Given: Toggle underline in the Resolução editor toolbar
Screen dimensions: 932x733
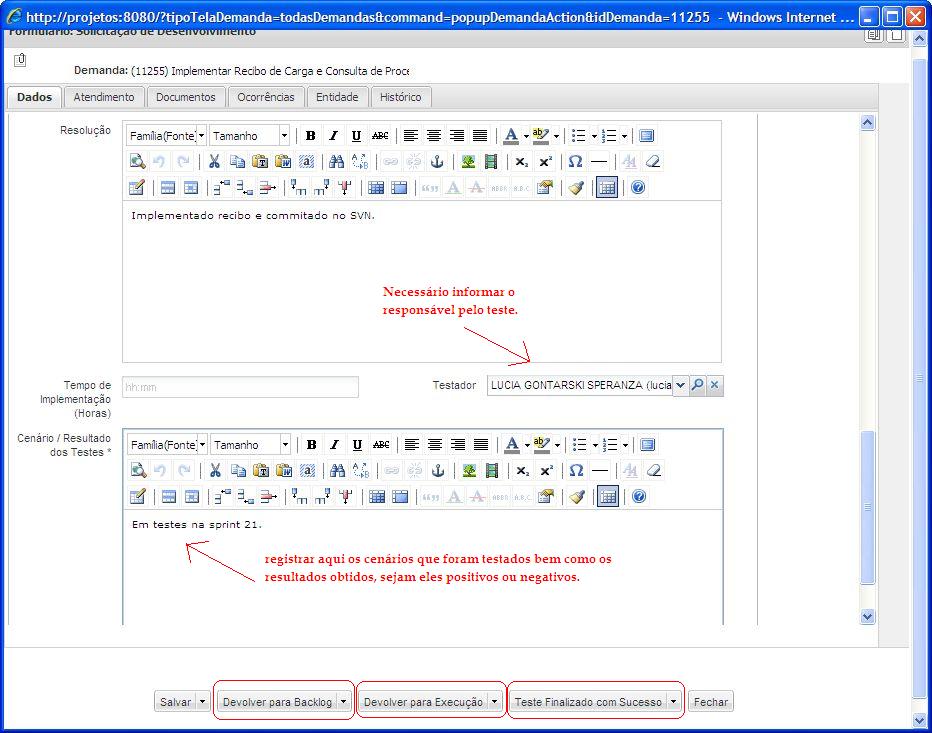Looking at the screenshot, I should tap(356, 136).
